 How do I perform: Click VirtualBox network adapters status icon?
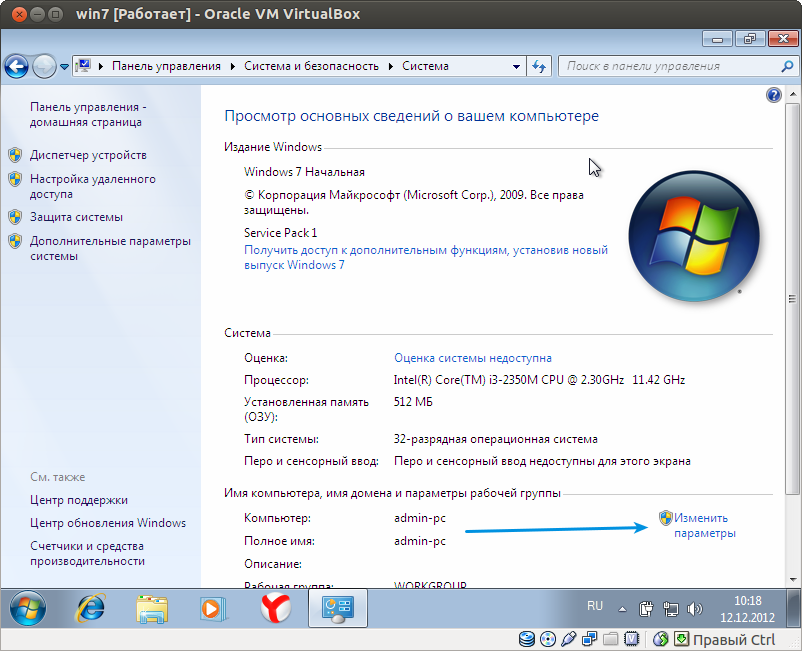(590, 639)
